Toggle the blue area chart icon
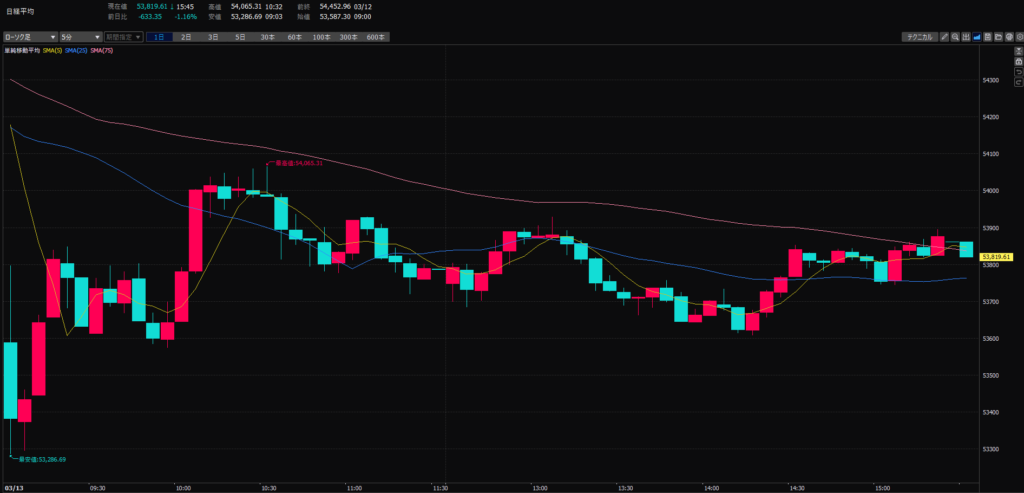 tap(977, 37)
